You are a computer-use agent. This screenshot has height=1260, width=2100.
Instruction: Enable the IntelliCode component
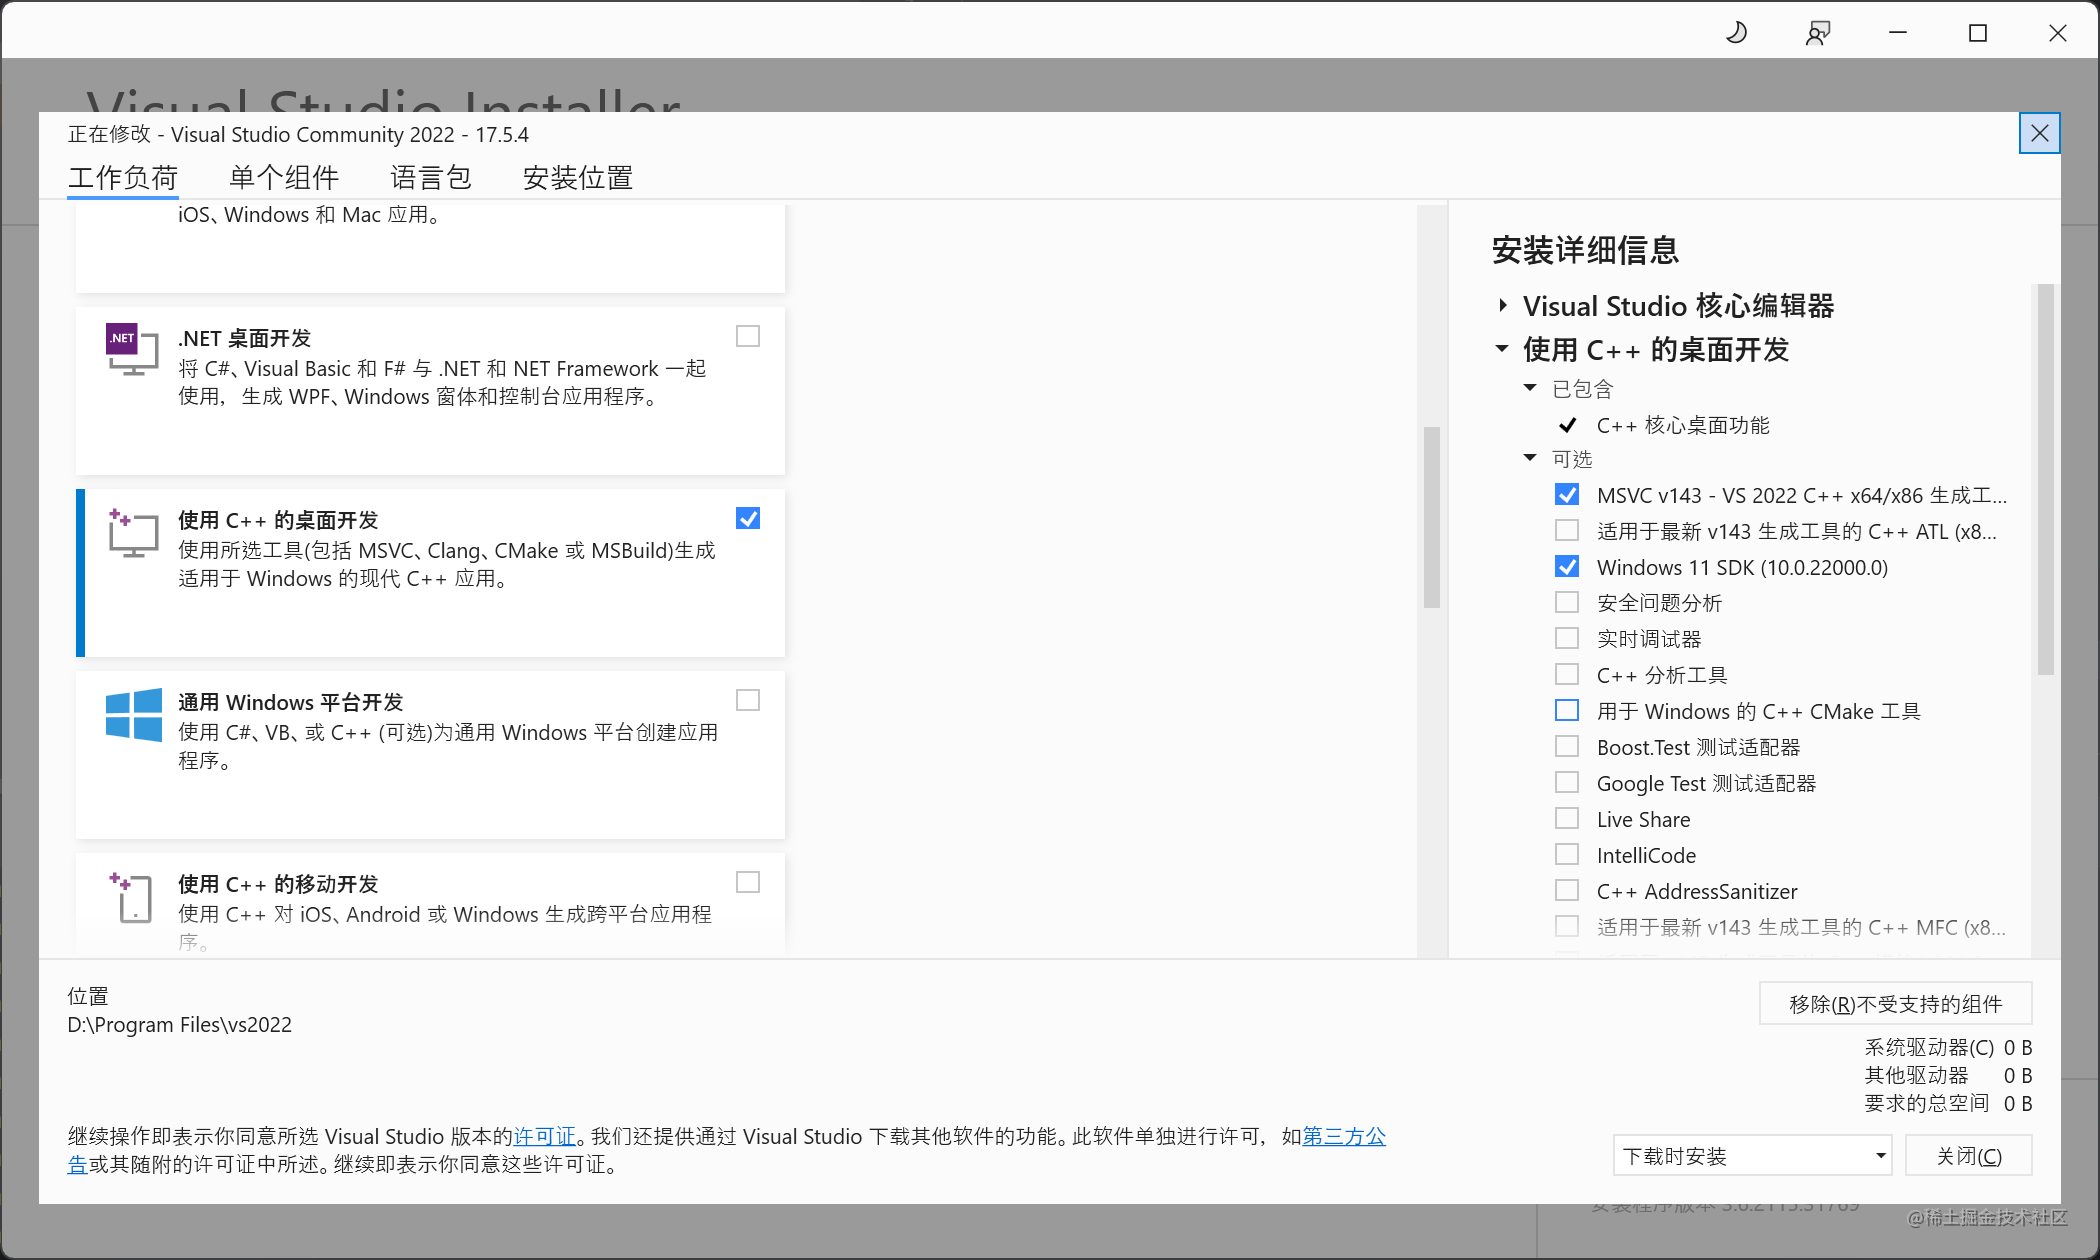pyautogui.click(x=1566, y=854)
